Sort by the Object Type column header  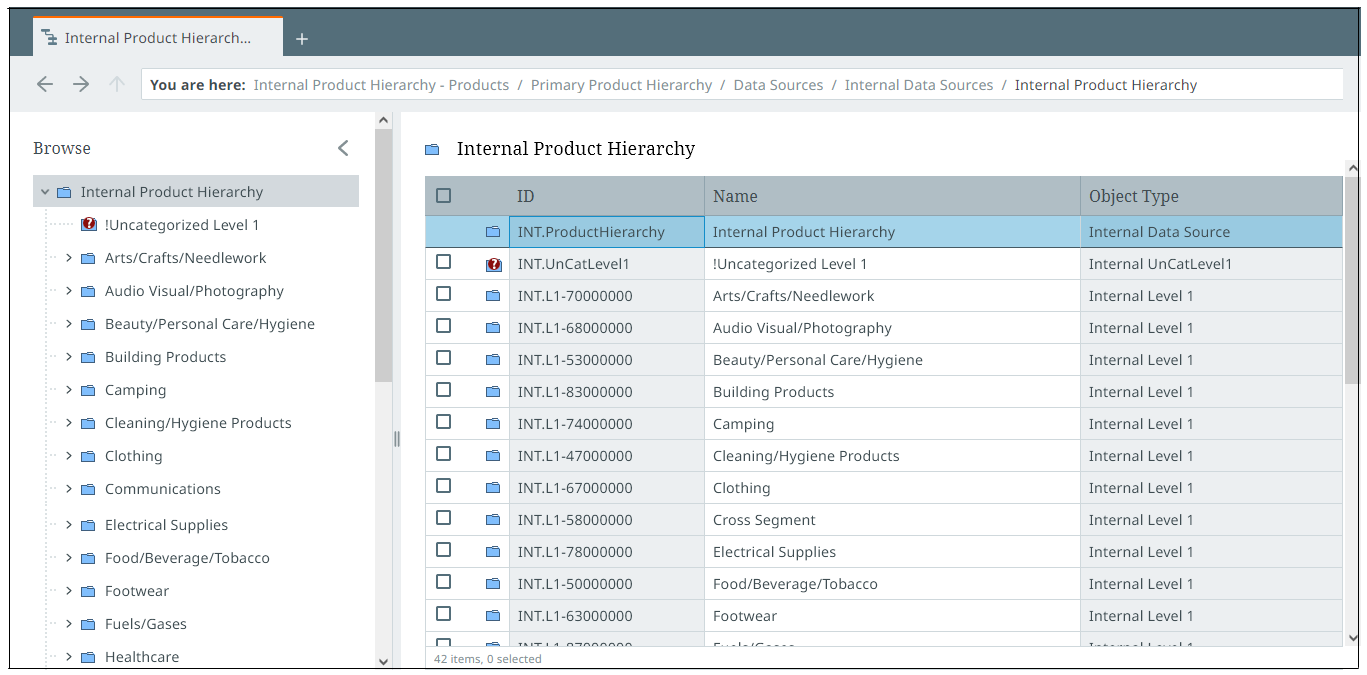1133,196
